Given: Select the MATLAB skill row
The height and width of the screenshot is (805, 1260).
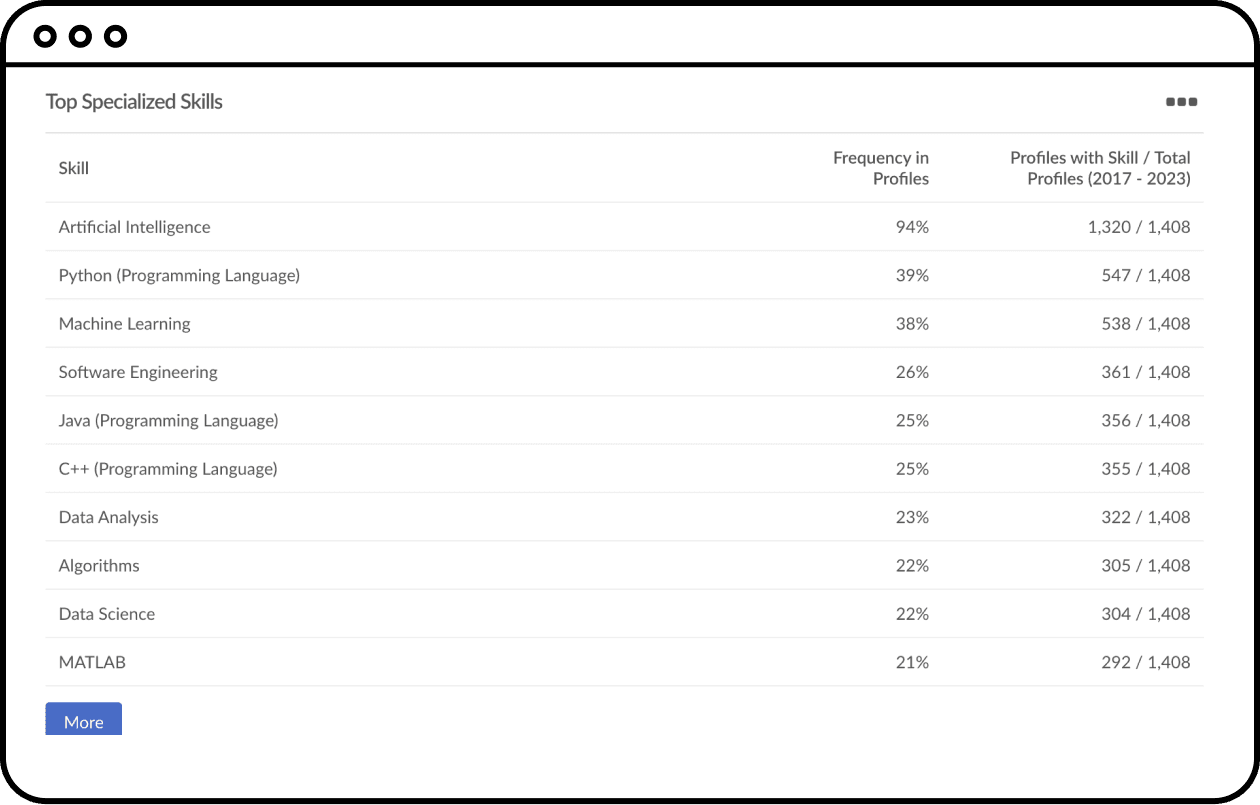Looking at the screenshot, I should coord(624,662).
